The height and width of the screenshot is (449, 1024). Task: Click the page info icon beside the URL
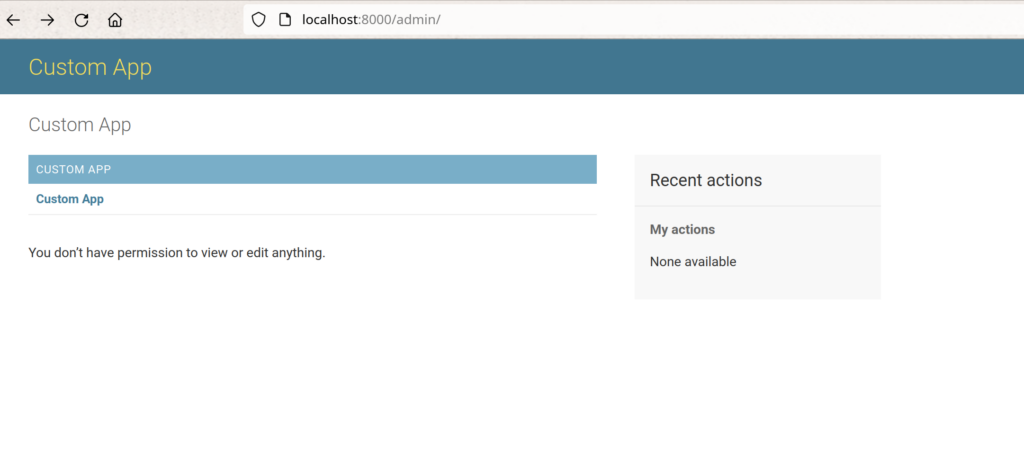coord(284,20)
